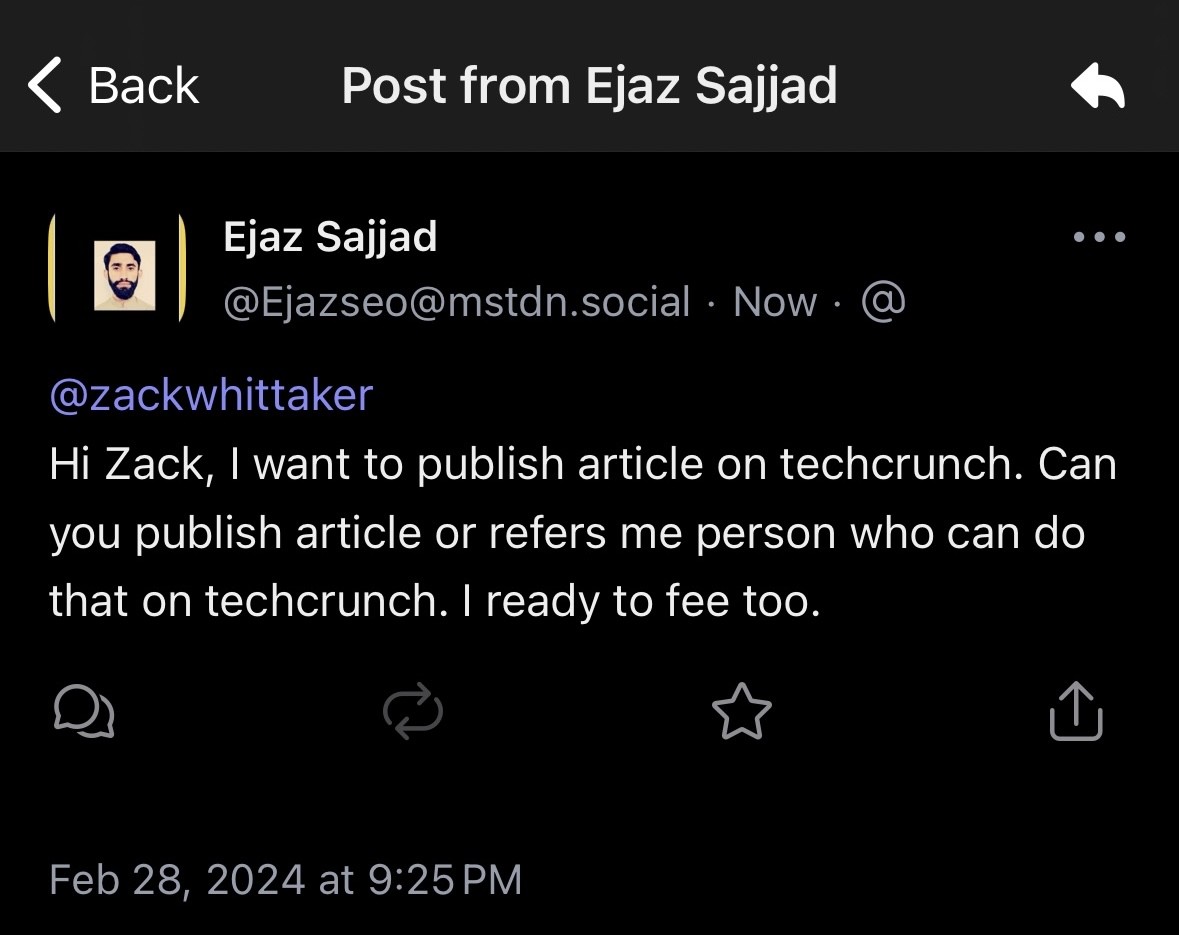The width and height of the screenshot is (1179, 935).
Task: Boost the post with the arrows icon
Action: [412, 712]
